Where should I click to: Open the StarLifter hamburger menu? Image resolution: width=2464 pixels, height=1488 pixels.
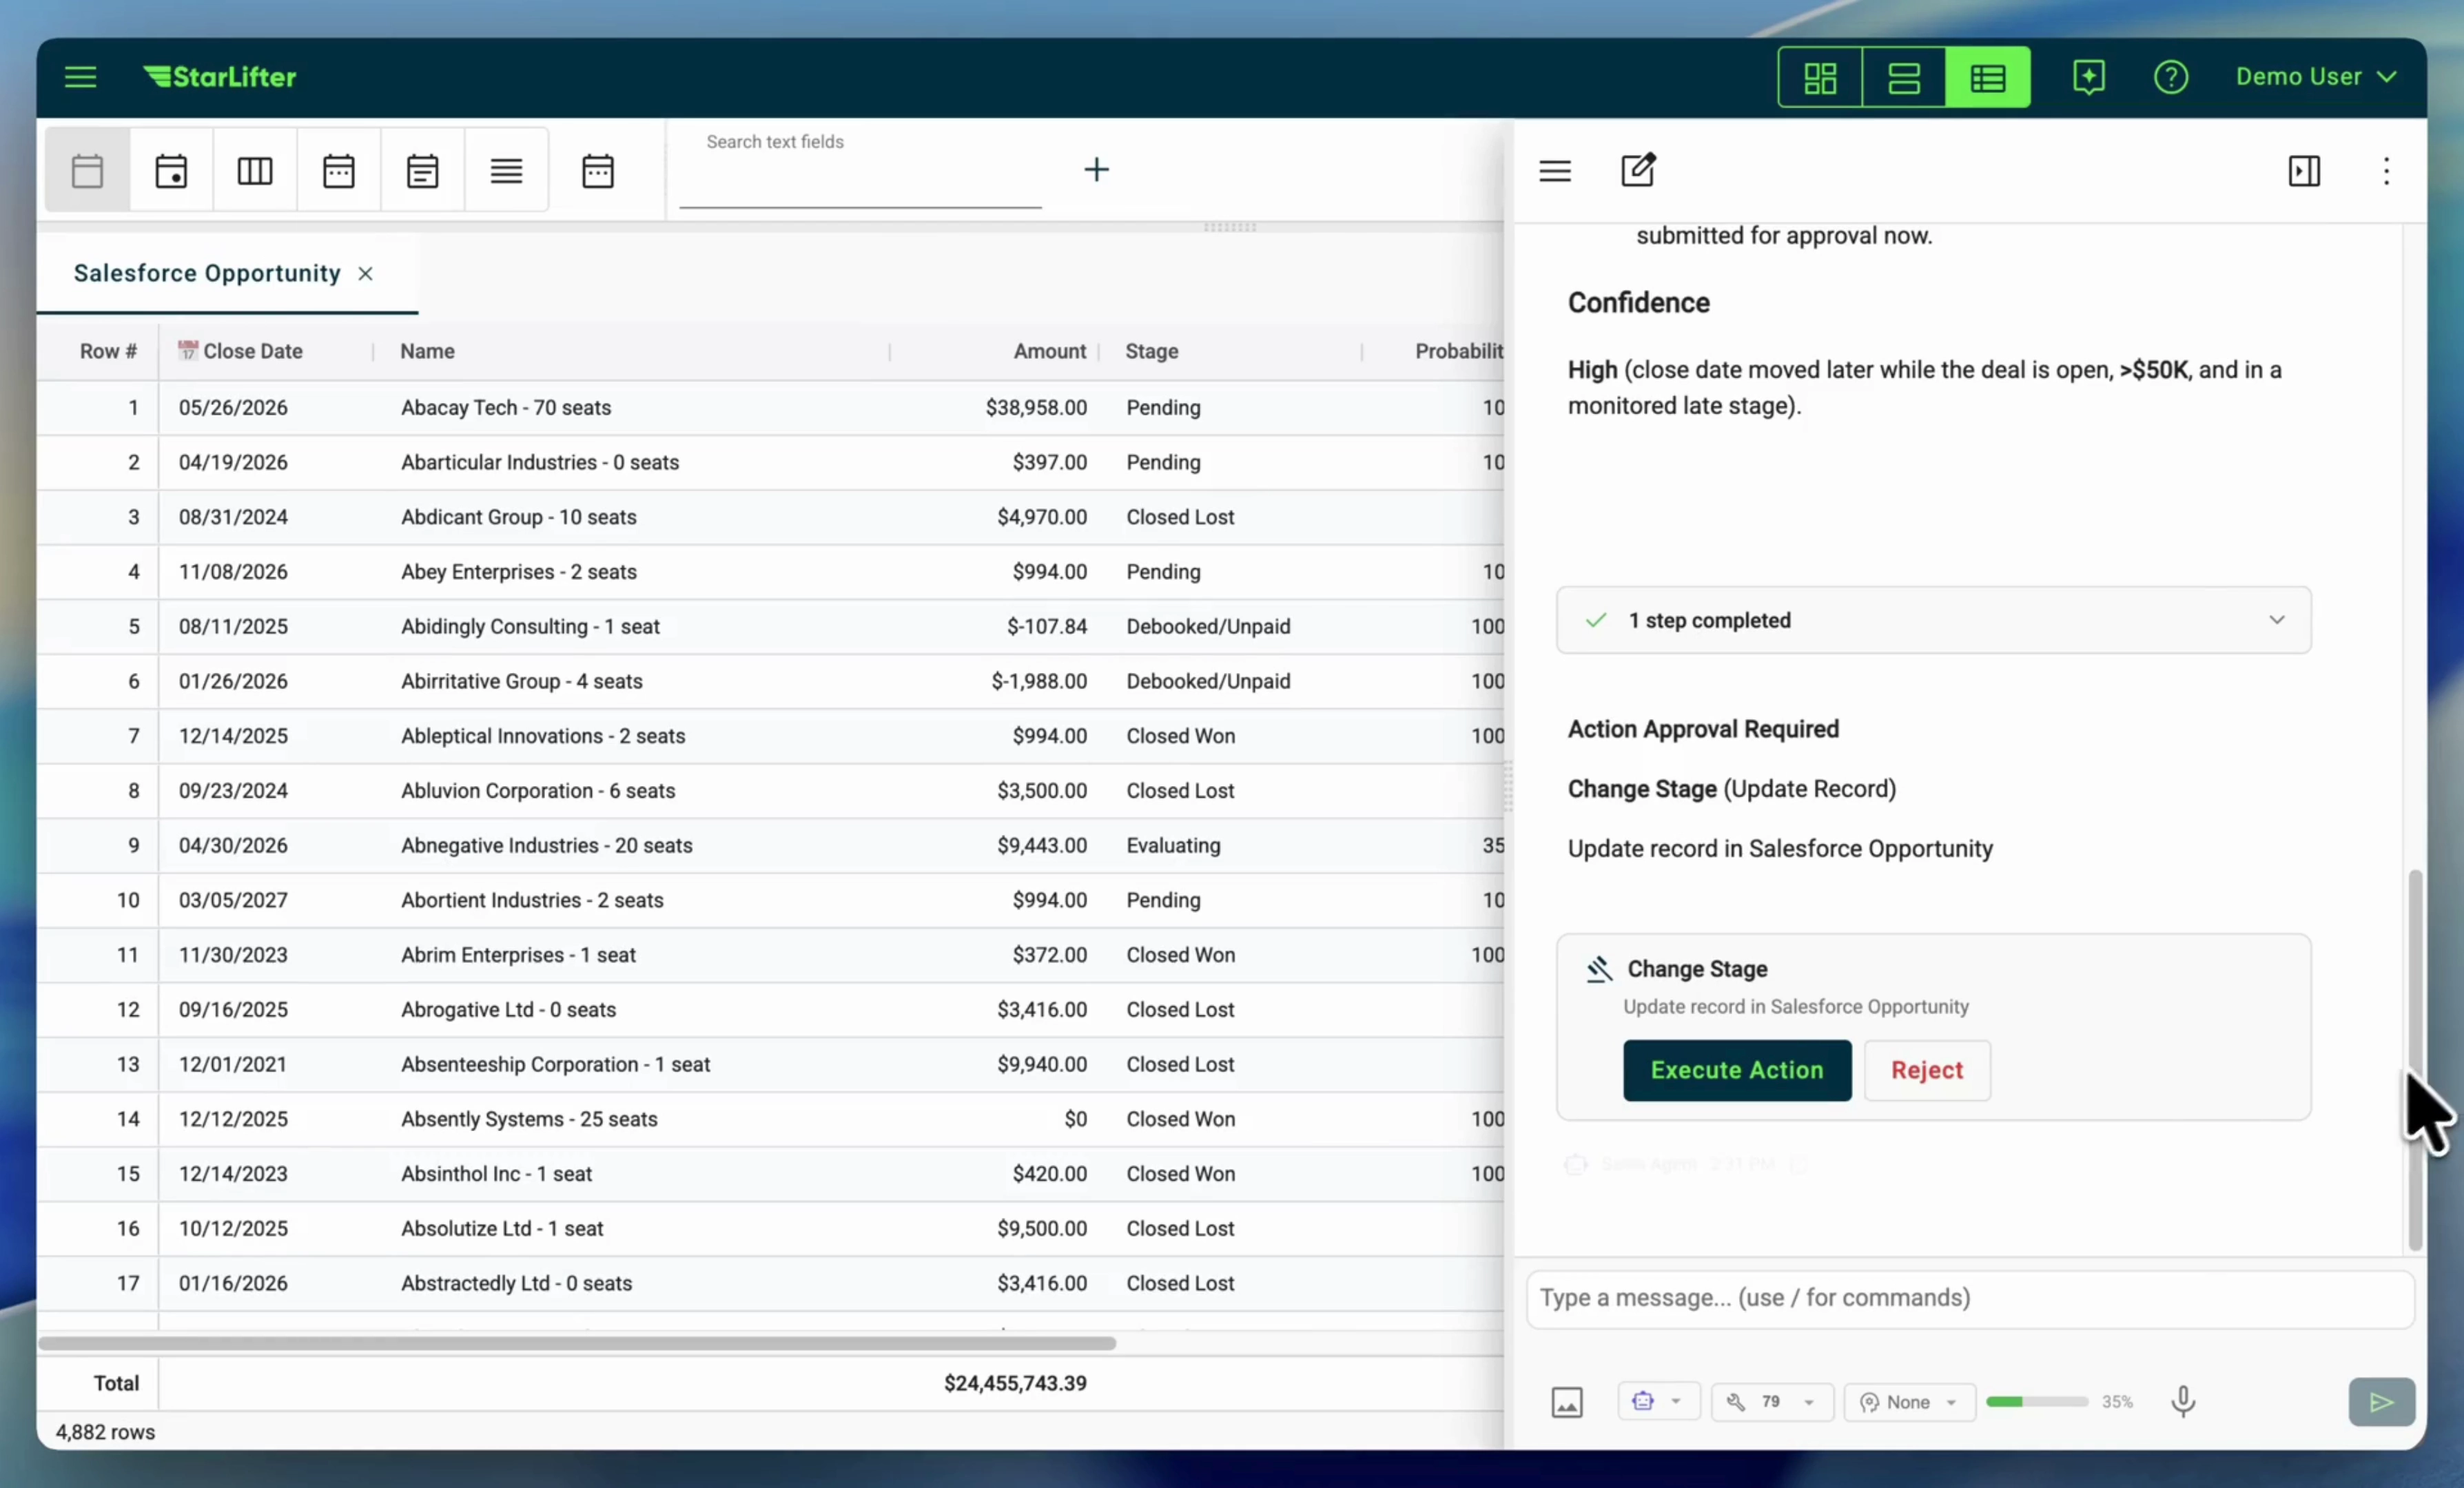pos(80,77)
